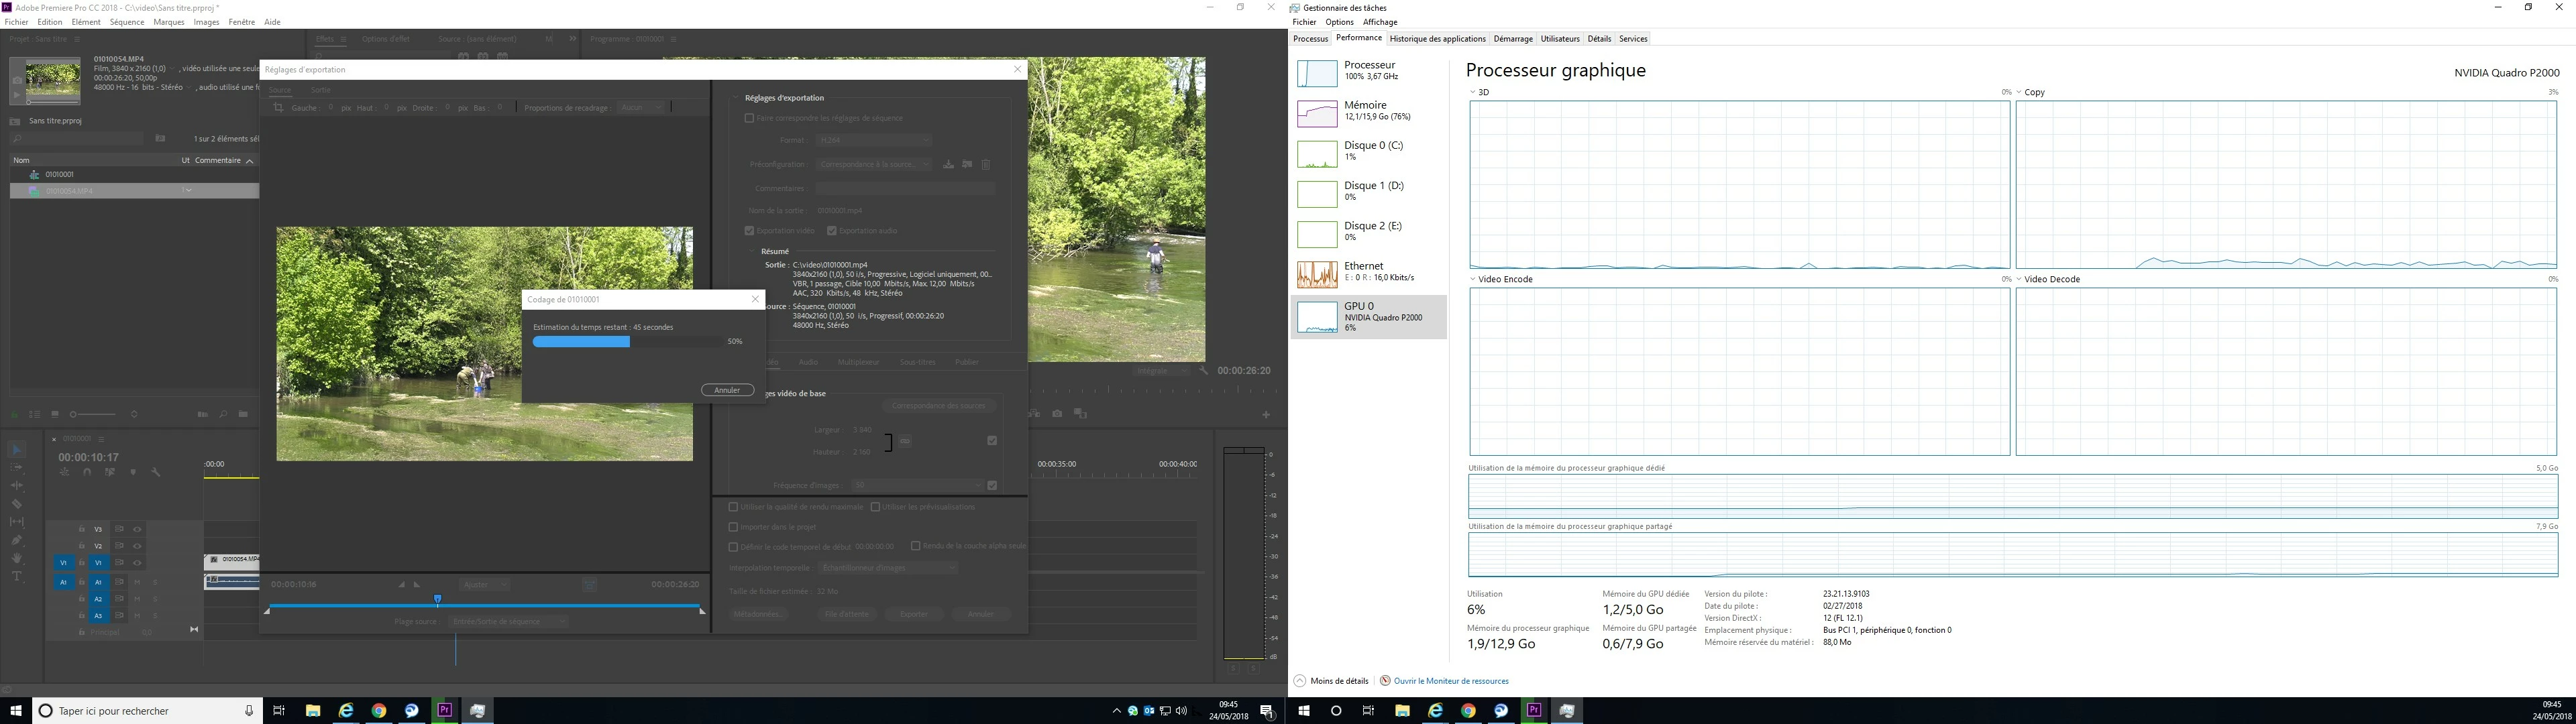Open Premiere Pro from Windows taskbar
This screenshot has width=2576, height=724.
coord(445,711)
